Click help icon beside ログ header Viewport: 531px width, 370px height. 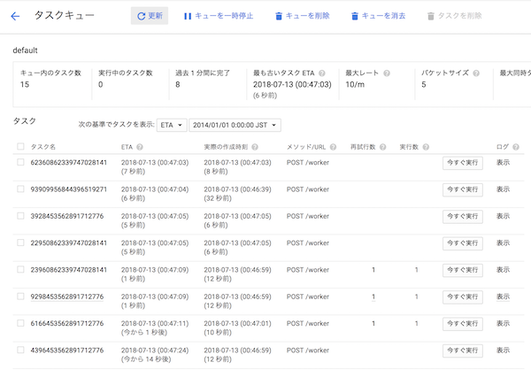(x=516, y=147)
